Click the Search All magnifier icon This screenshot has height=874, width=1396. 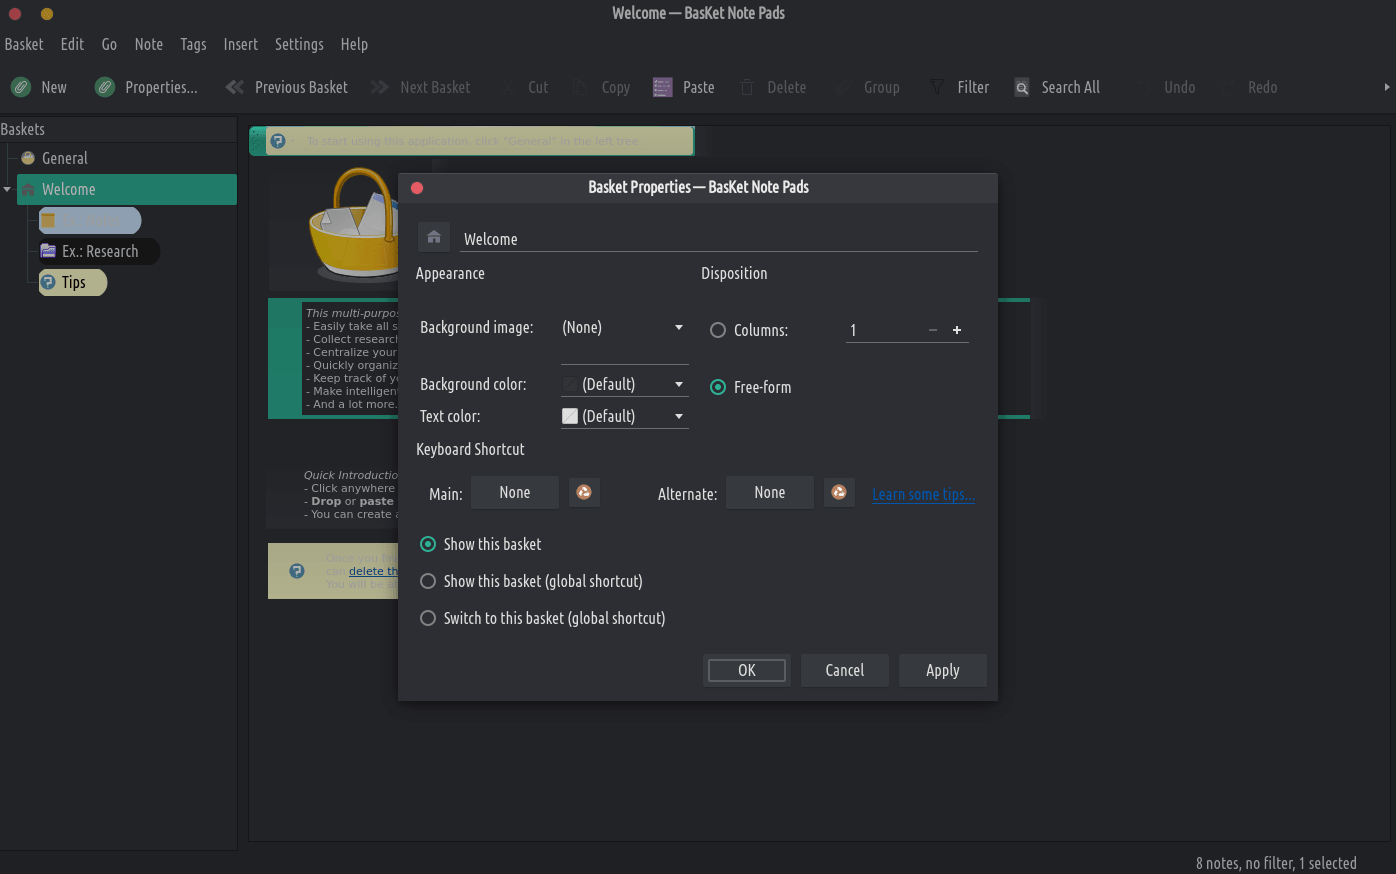(1022, 87)
